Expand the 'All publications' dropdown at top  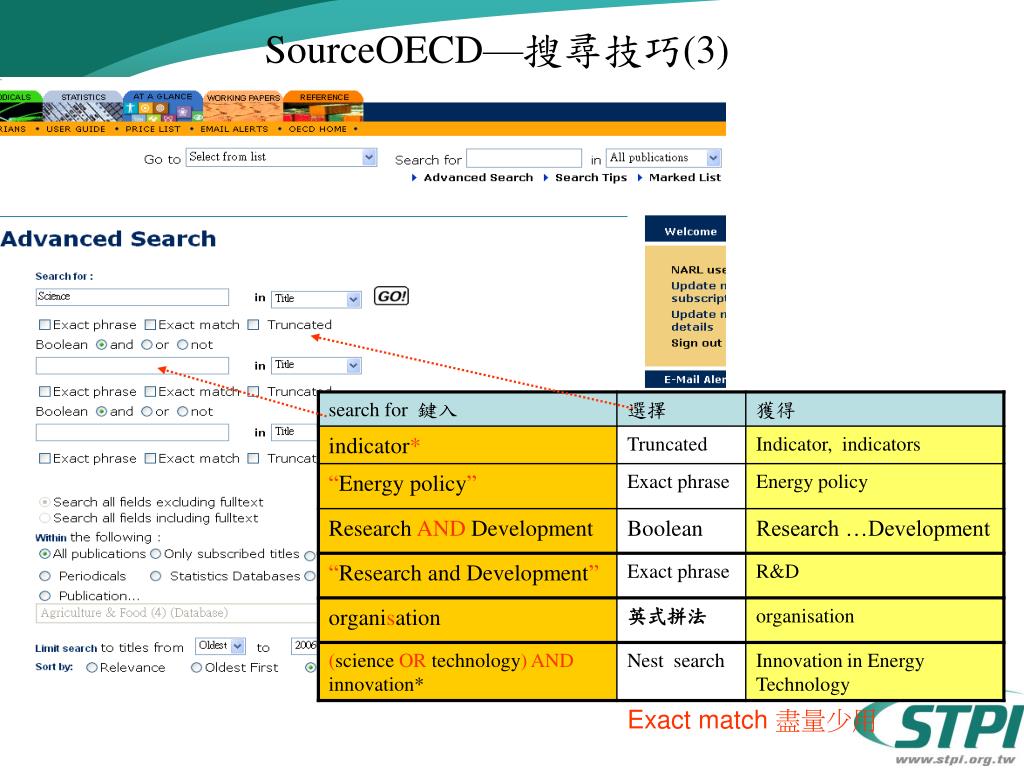[x=664, y=157]
